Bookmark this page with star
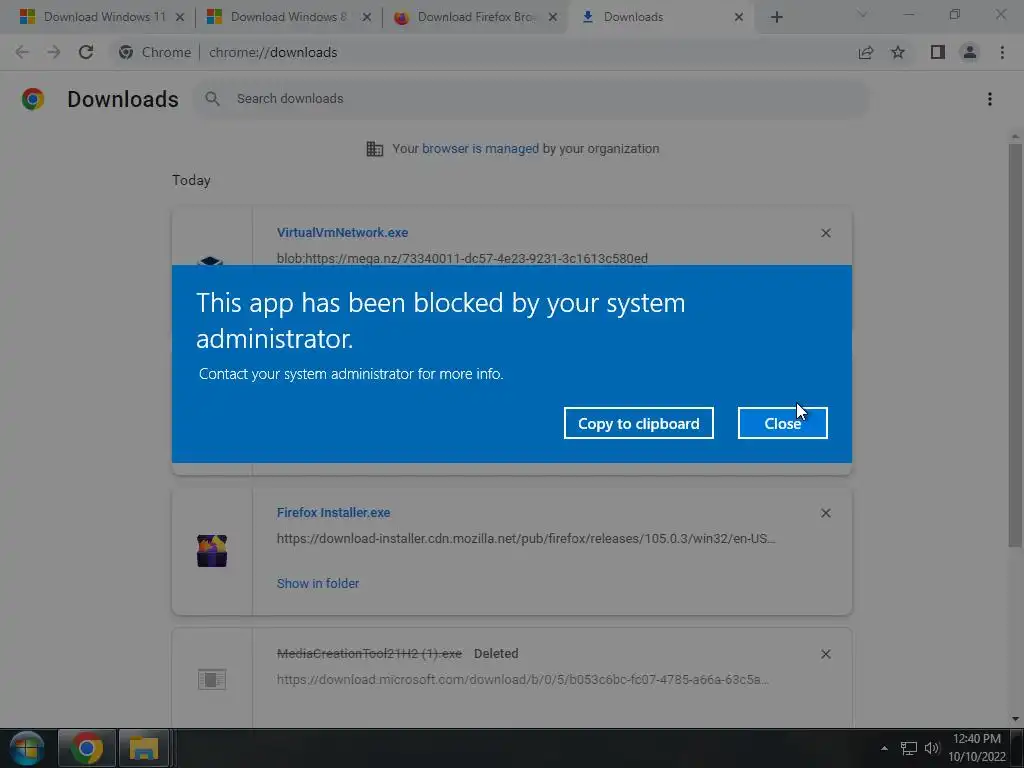Image resolution: width=1024 pixels, height=768 pixels. [898, 52]
